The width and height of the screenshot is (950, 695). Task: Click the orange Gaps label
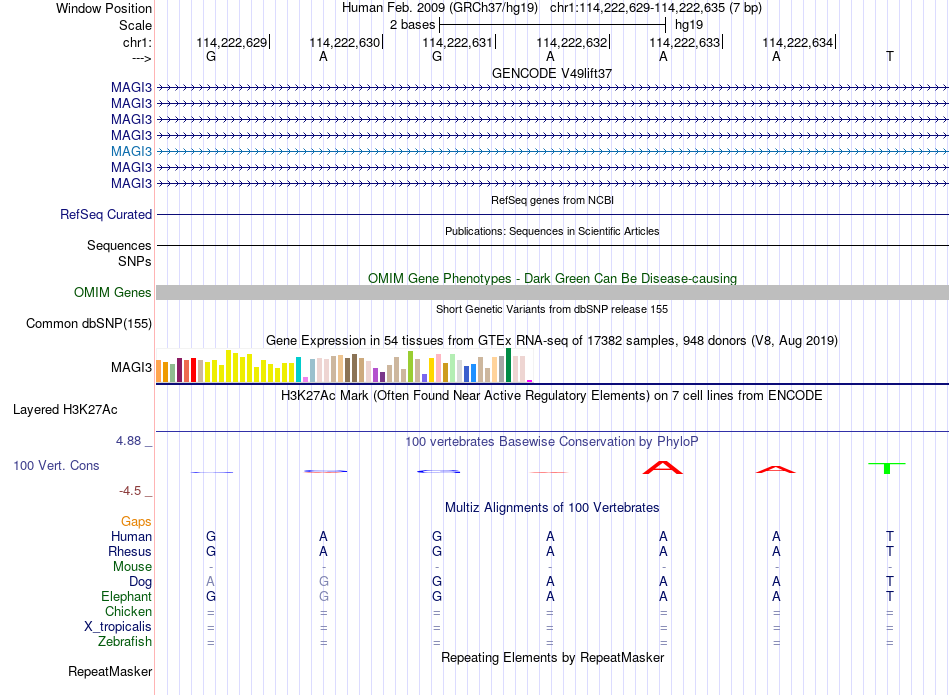click(x=136, y=521)
